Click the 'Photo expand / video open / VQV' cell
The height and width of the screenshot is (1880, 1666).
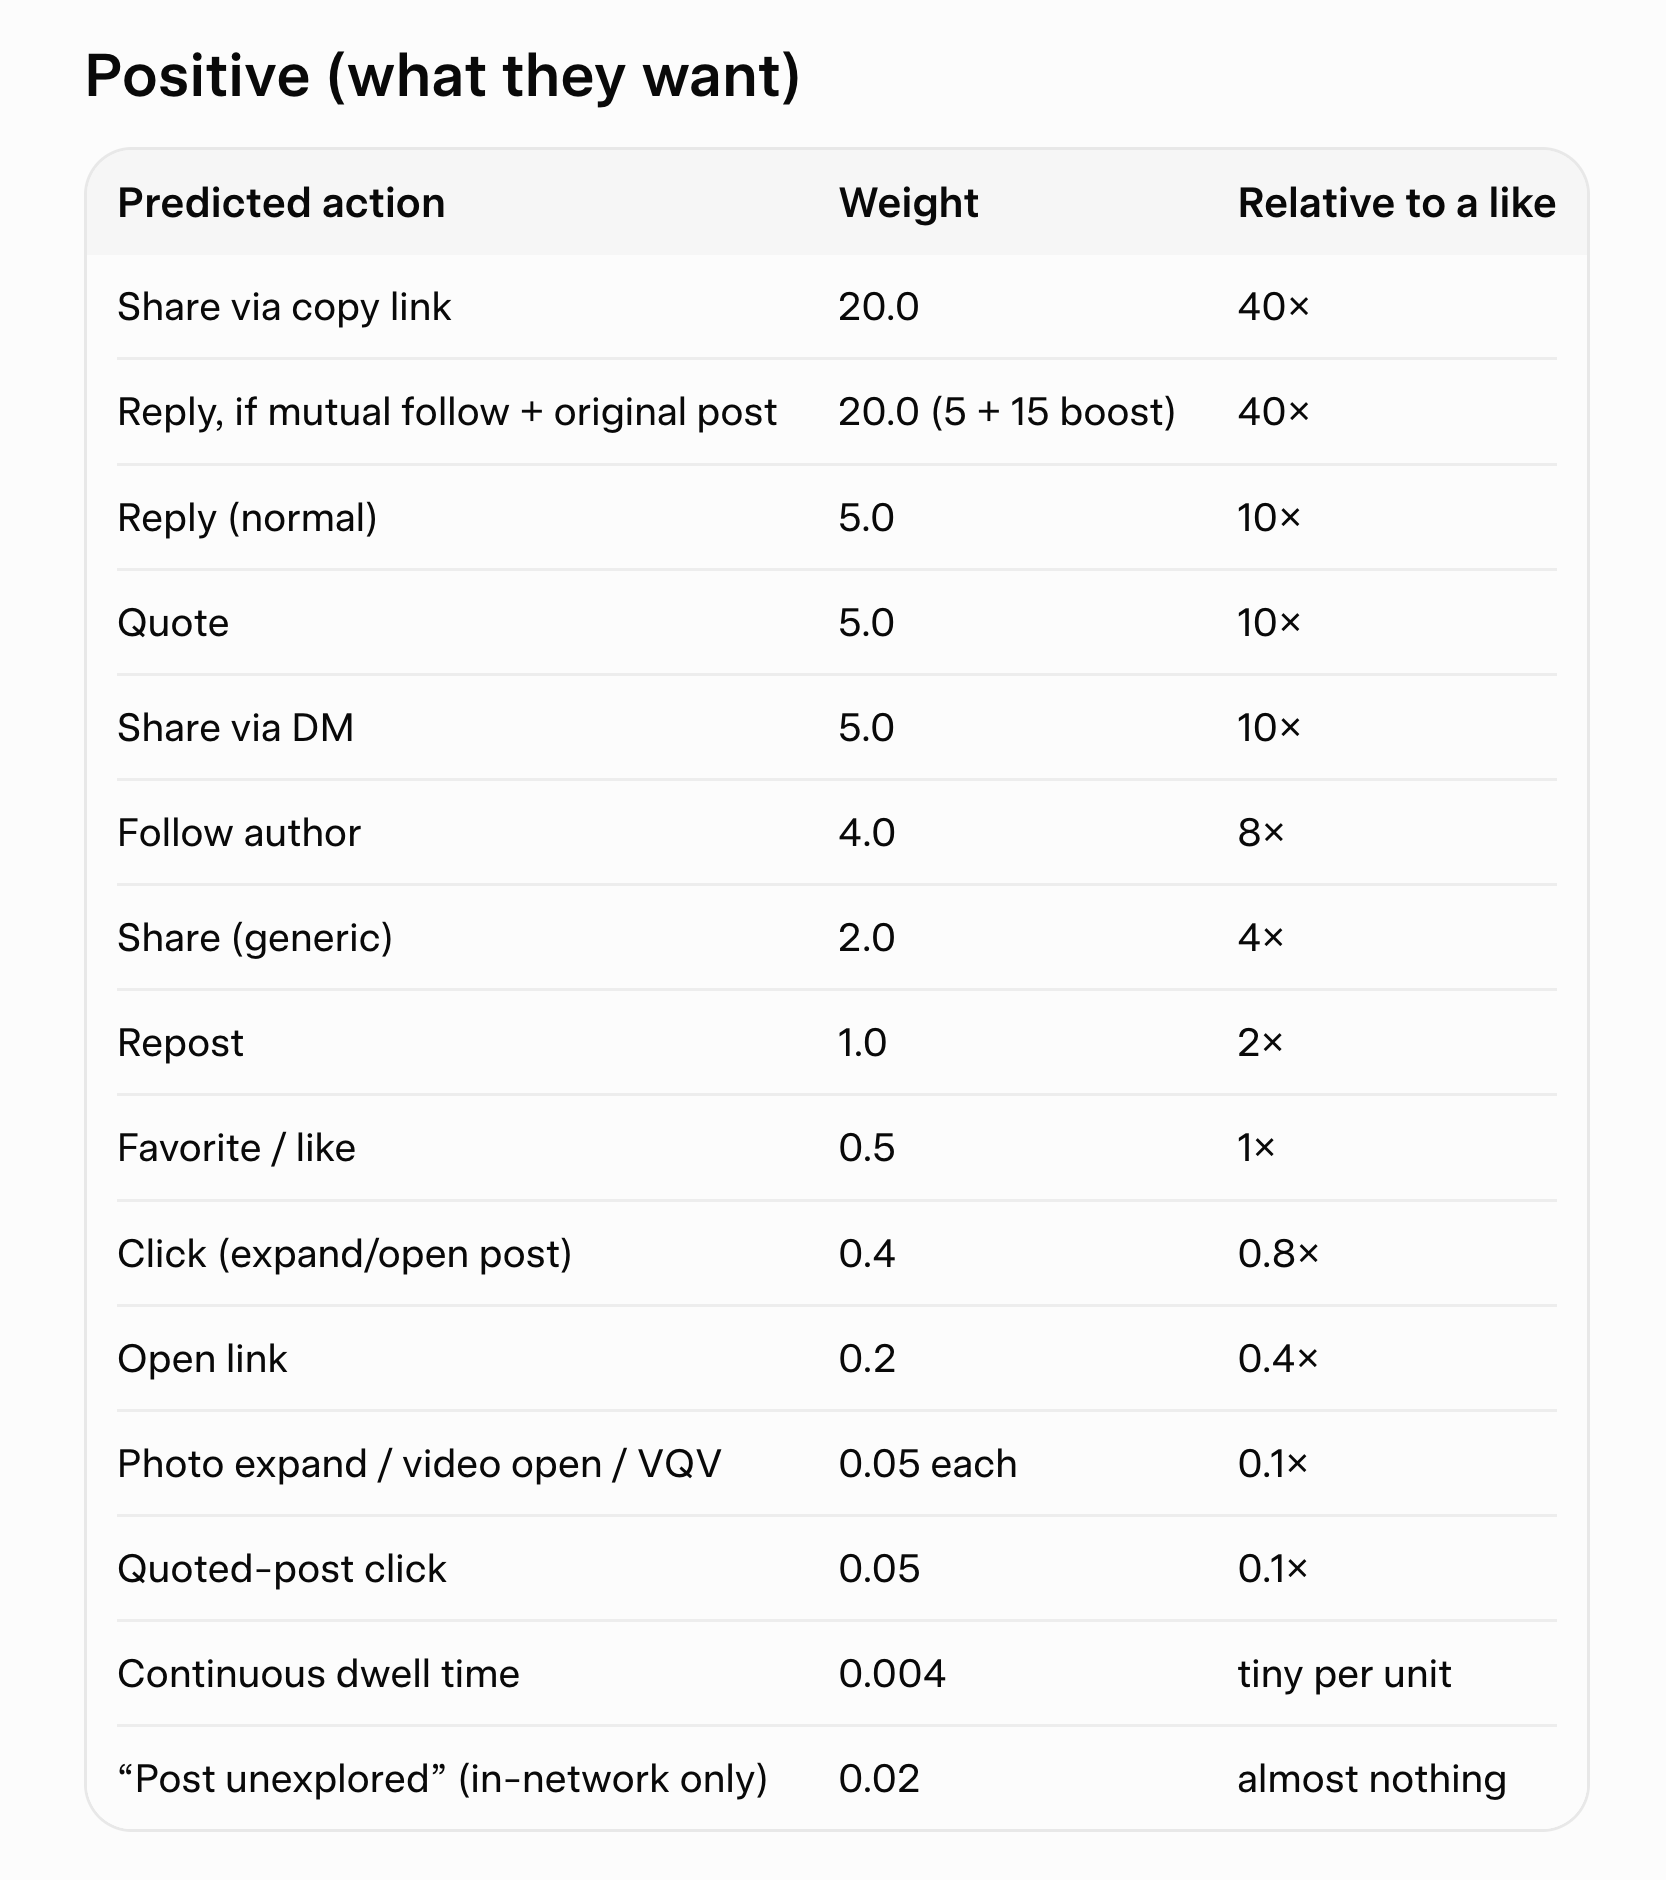tap(419, 1464)
